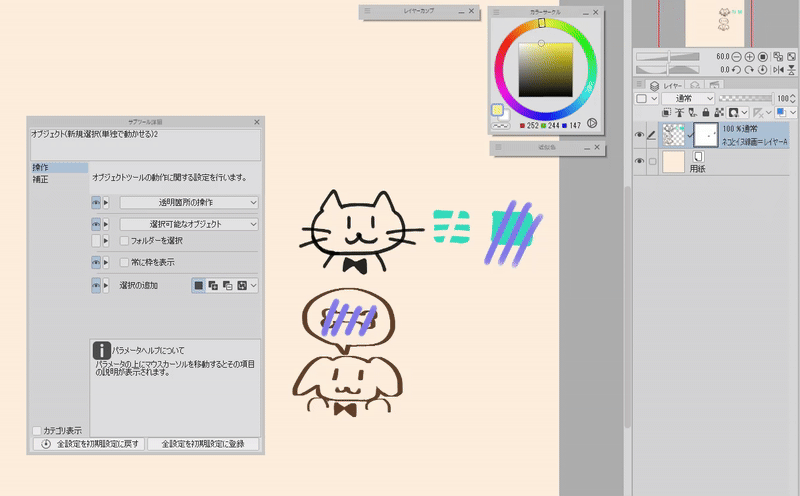Open the layer palette color dropdown
The image size is (800, 496).
pyautogui.click(x=646, y=98)
